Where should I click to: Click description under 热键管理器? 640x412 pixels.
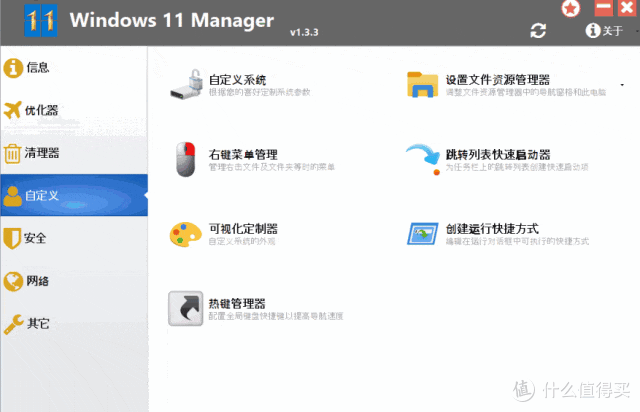[276, 316]
